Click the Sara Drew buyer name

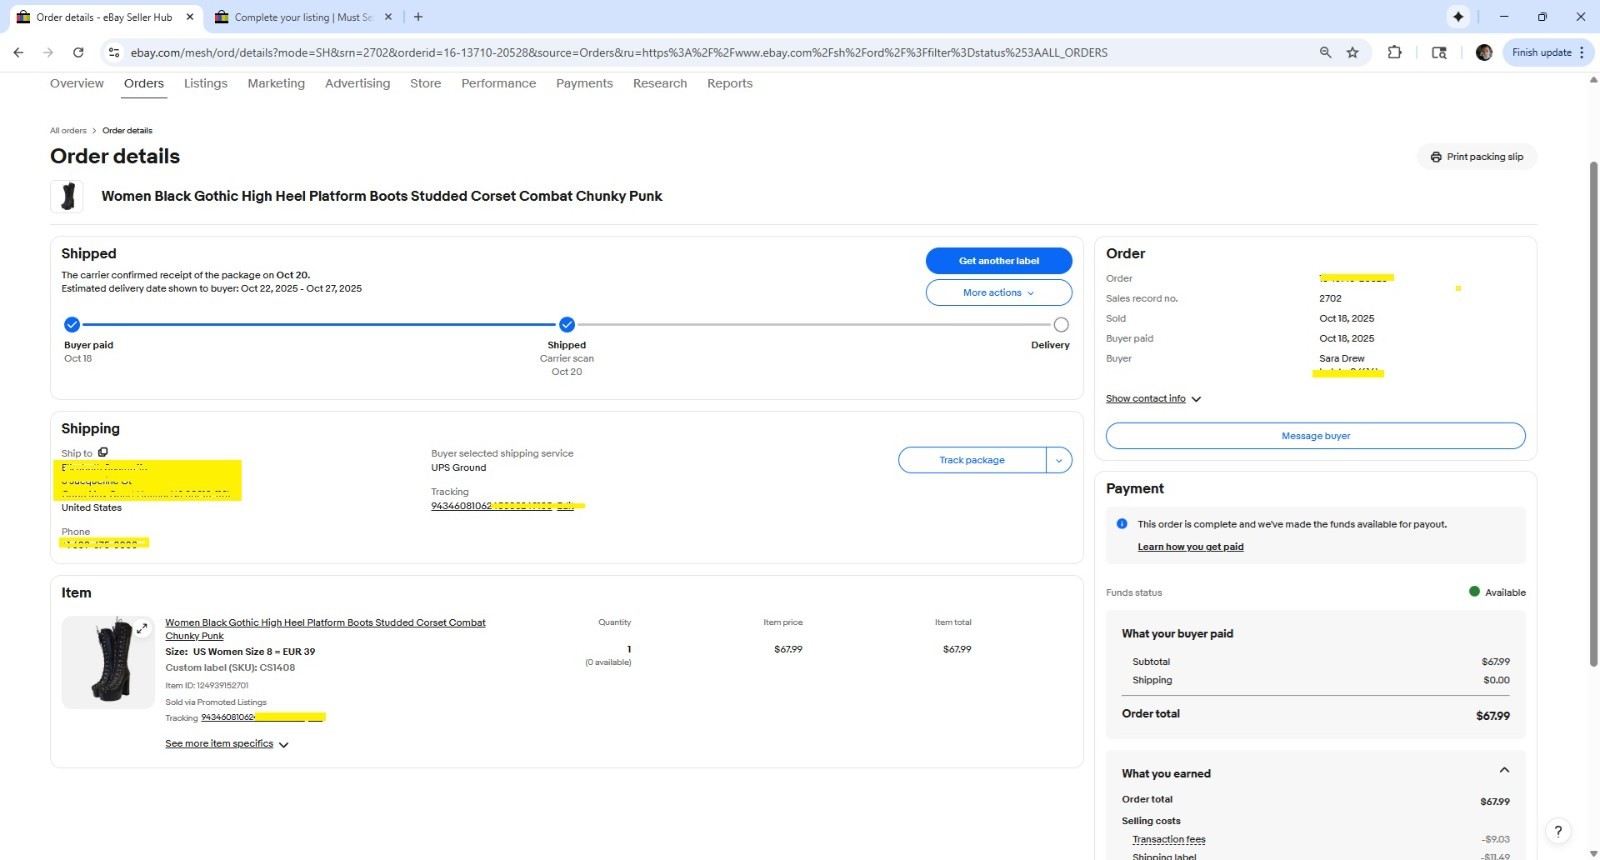(1341, 358)
